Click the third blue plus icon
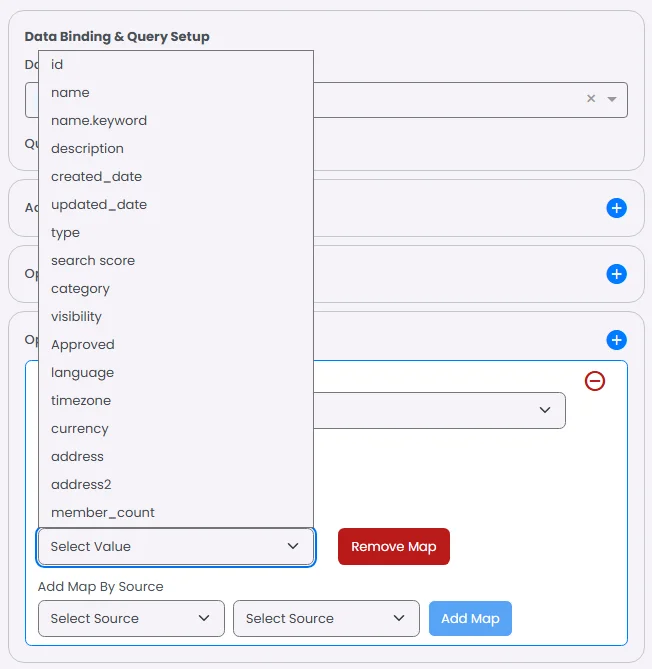Screen dimensions: 652x669 point(617,341)
